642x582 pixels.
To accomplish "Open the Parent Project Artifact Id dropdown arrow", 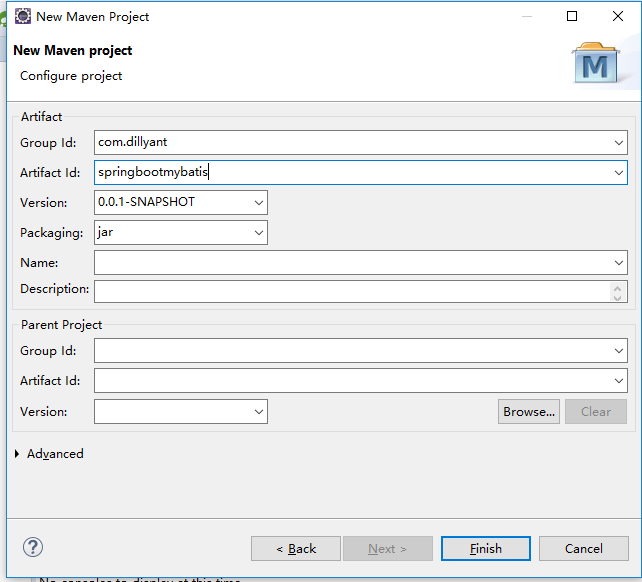I will 619,380.
